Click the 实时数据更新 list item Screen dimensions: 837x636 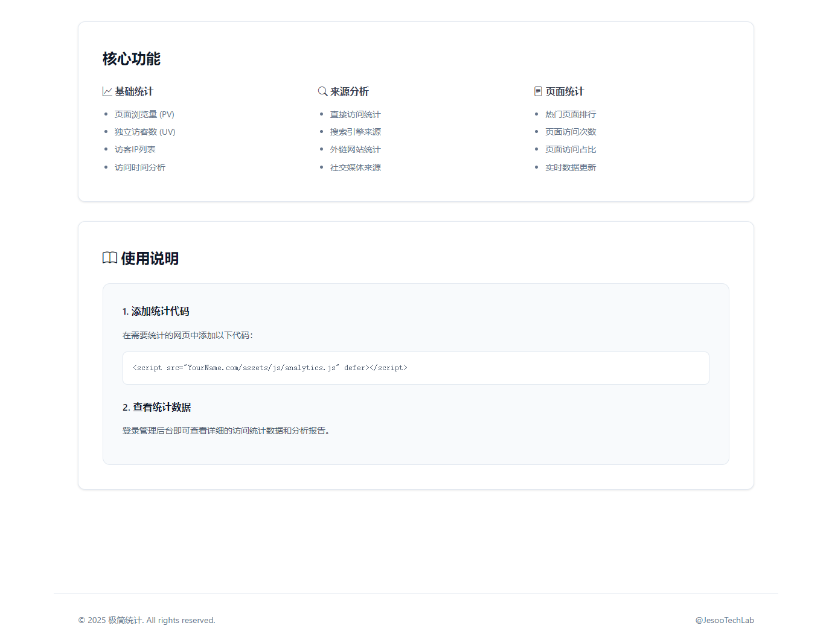tap(570, 167)
